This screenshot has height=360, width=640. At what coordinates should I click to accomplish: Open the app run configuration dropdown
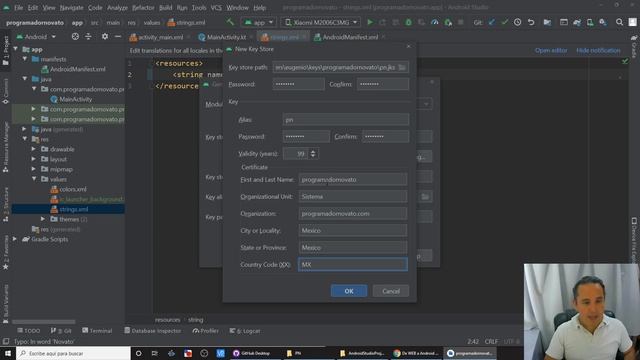click(x=259, y=22)
